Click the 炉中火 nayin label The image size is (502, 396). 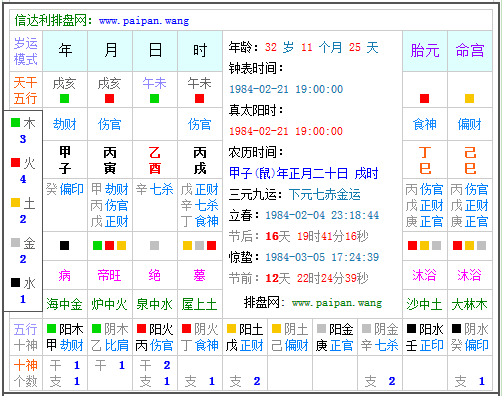click(109, 304)
